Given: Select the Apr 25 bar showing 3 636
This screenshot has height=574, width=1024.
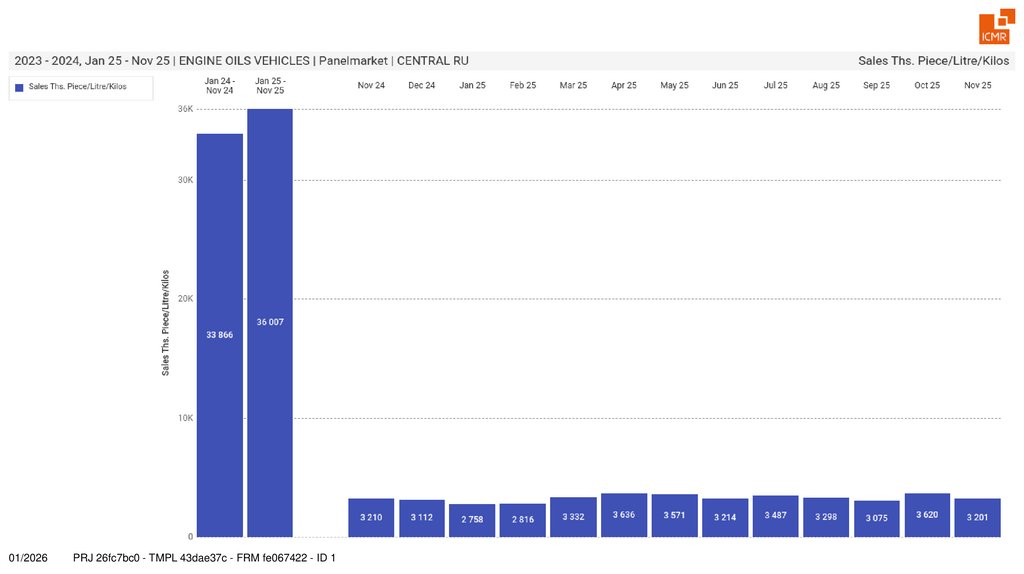Looking at the screenshot, I should pyautogui.click(x=624, y=515).
